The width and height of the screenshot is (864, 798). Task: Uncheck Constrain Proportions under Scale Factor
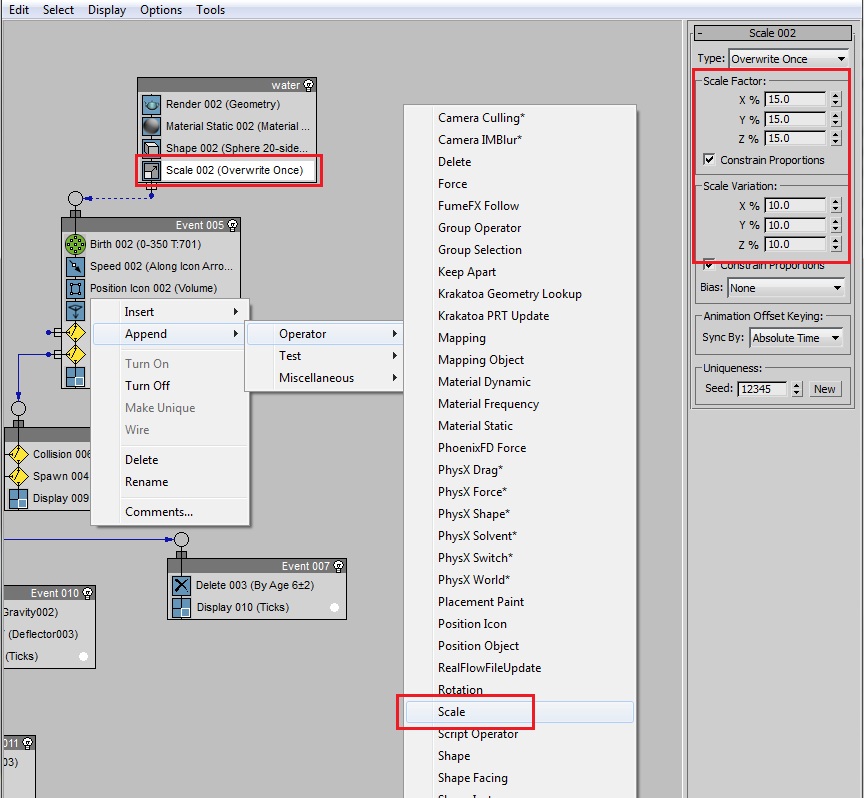710,160
